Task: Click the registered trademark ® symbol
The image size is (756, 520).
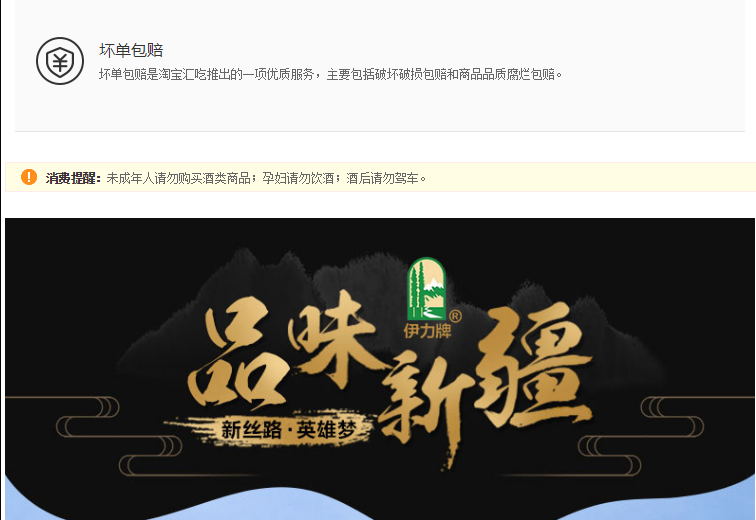Action: (x=455, y=316)
